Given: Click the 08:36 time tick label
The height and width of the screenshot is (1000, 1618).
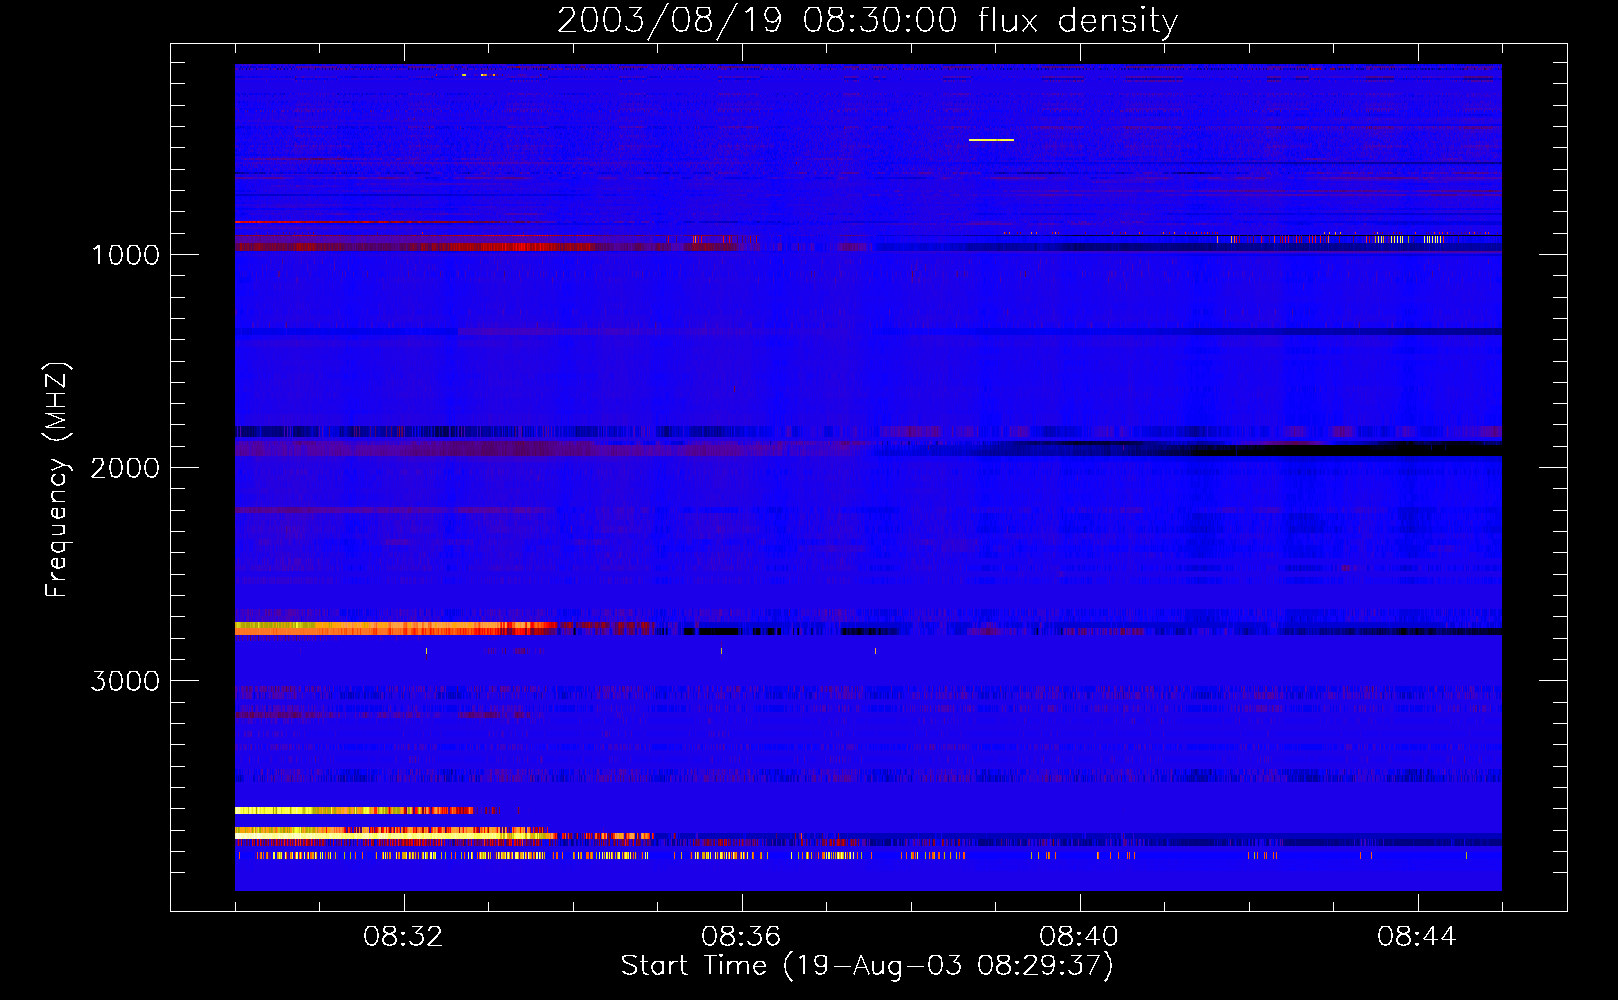Looking at the screenshot, I should point(741,937).
